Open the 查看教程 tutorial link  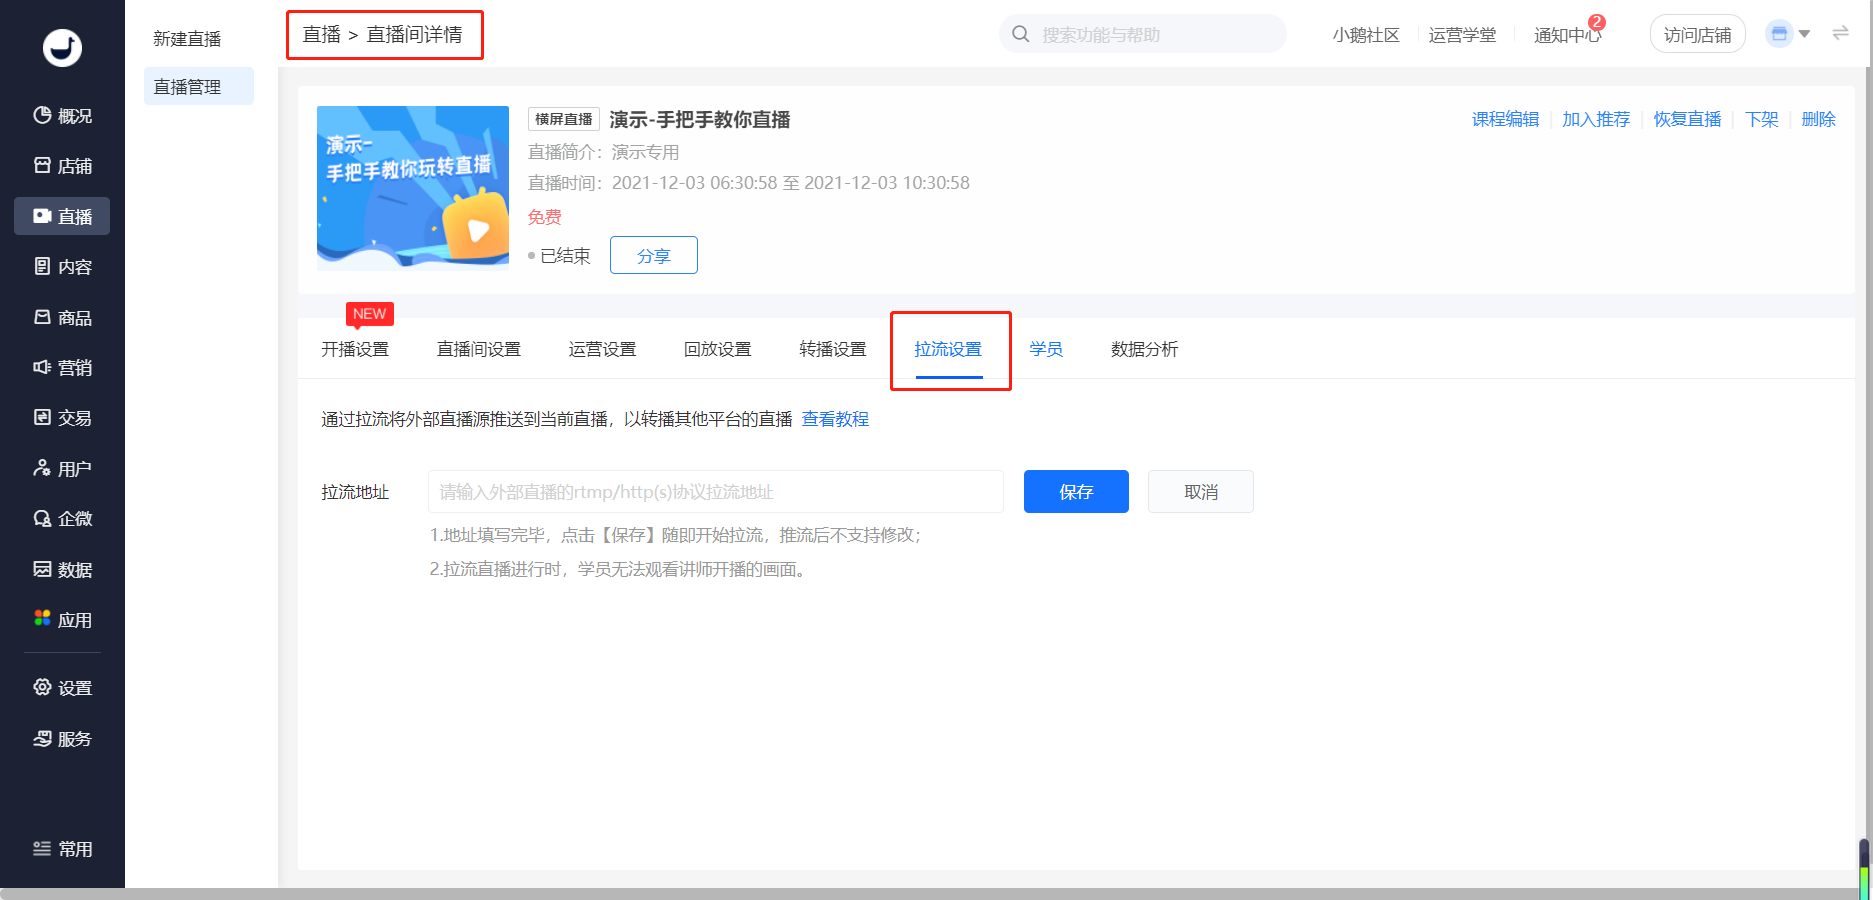(835, 419)
